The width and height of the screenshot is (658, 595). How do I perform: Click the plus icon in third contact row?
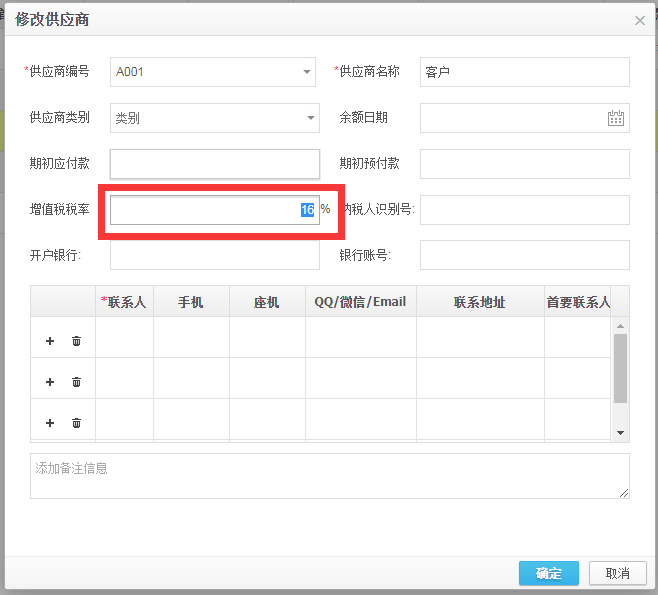click(x=50, y=423)
